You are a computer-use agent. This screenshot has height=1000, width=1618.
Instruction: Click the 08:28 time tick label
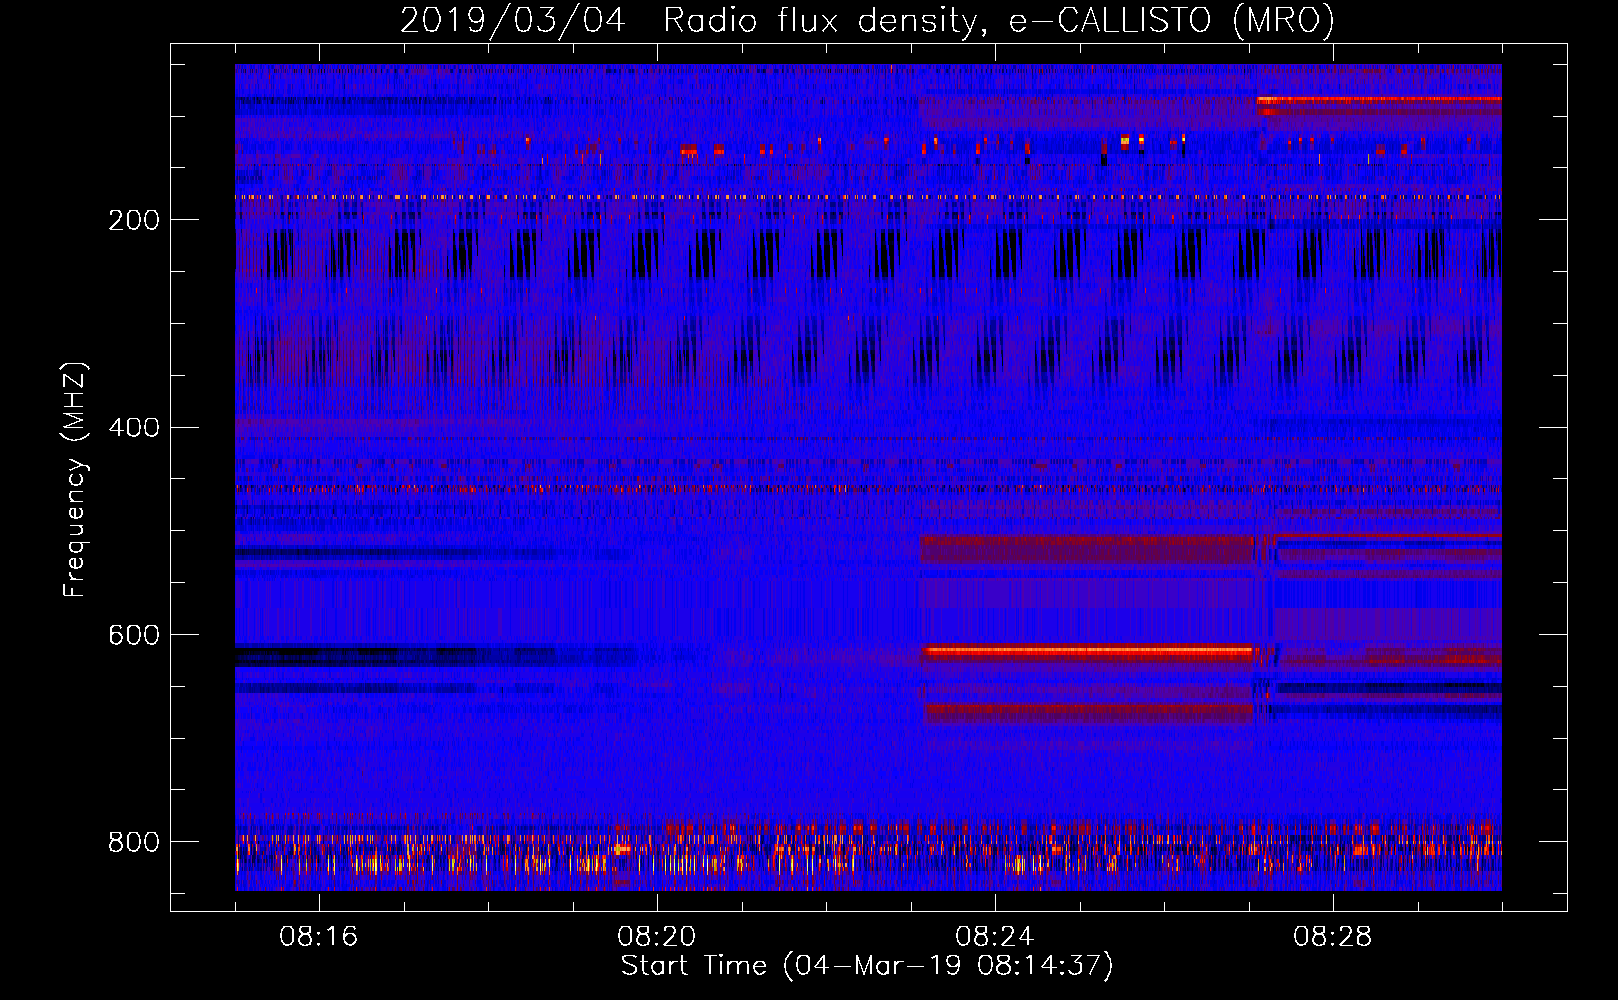tap(1333, 937)
